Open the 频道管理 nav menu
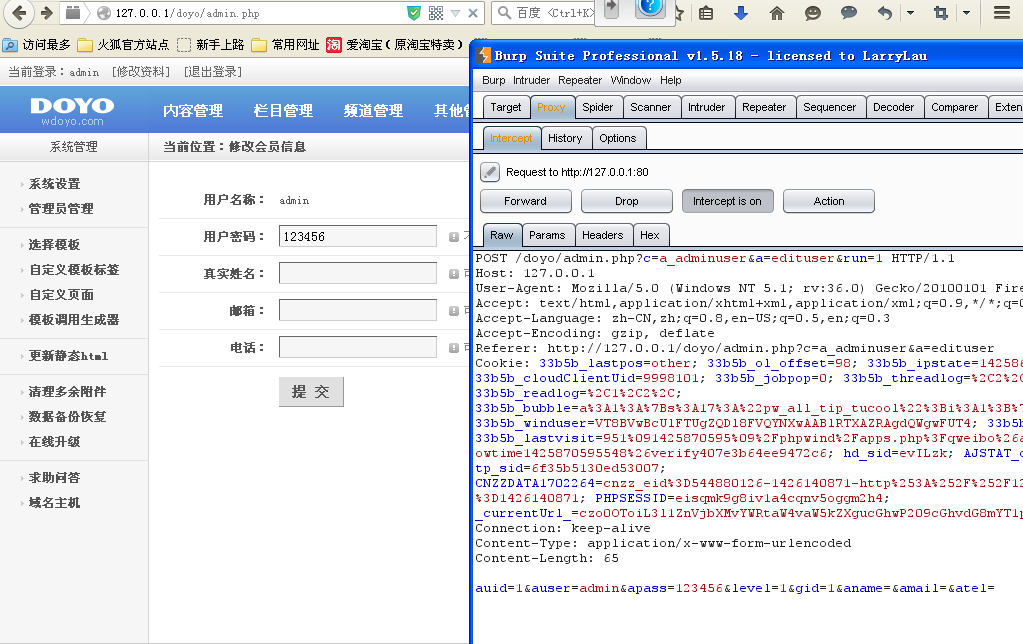The width and height of the screenshot is (1023, 644). point(373,111)
